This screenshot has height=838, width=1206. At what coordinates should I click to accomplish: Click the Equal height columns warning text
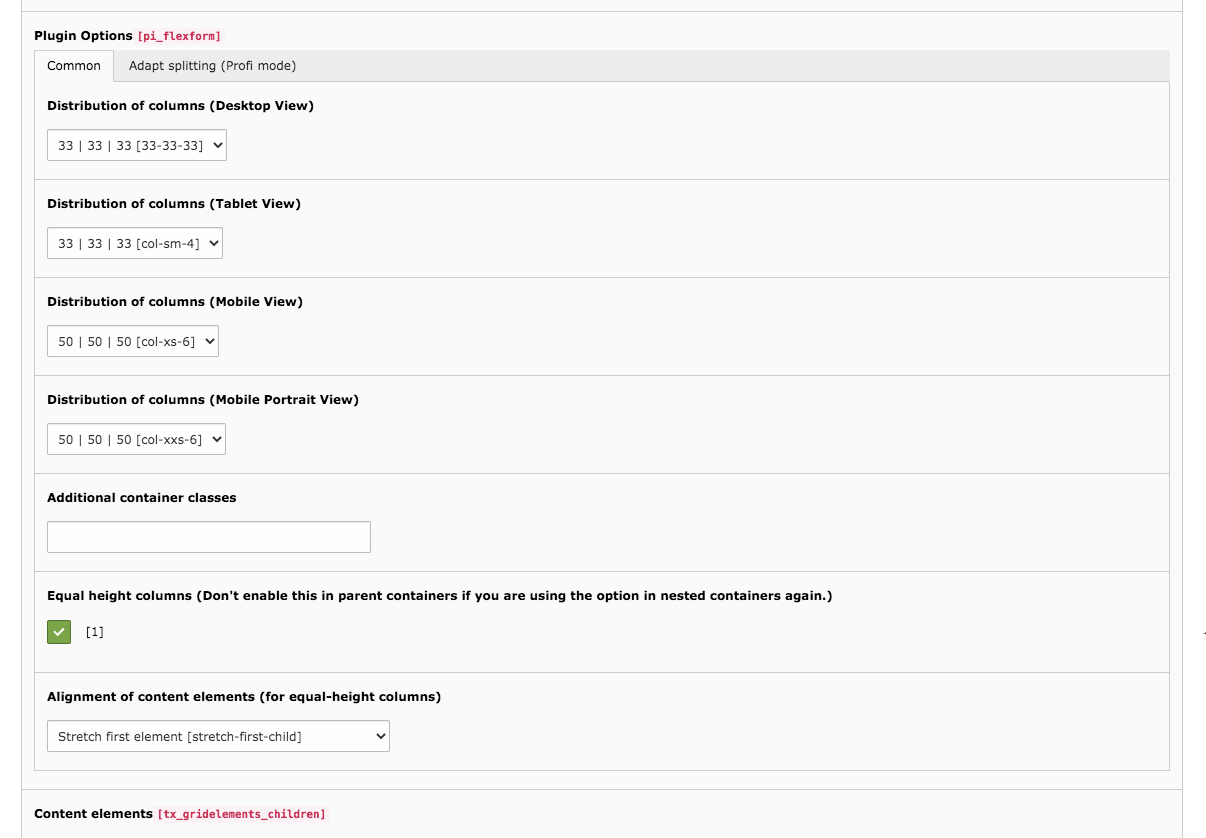tap(440, 595)
